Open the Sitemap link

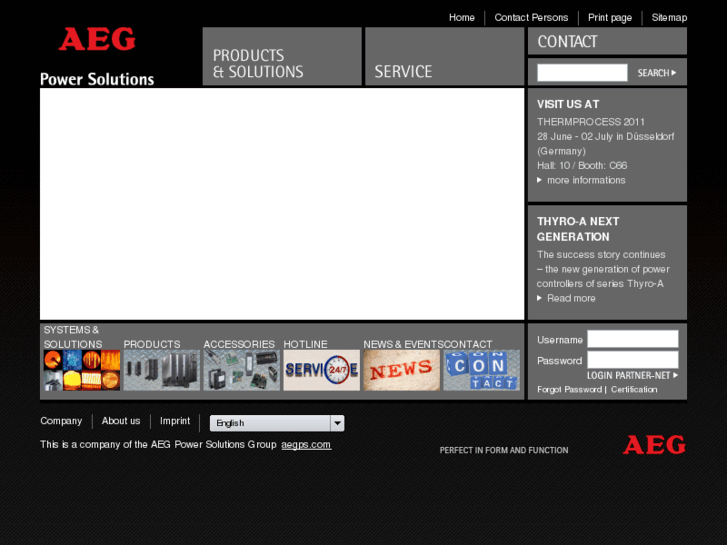pyautogui.click(x=669, y=18)
